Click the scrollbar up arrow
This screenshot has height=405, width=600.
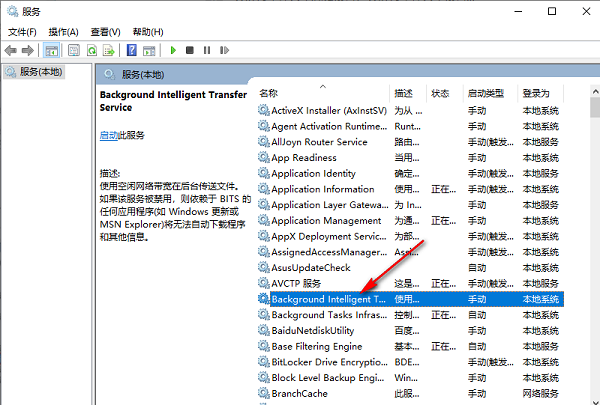tap(595, 92)
